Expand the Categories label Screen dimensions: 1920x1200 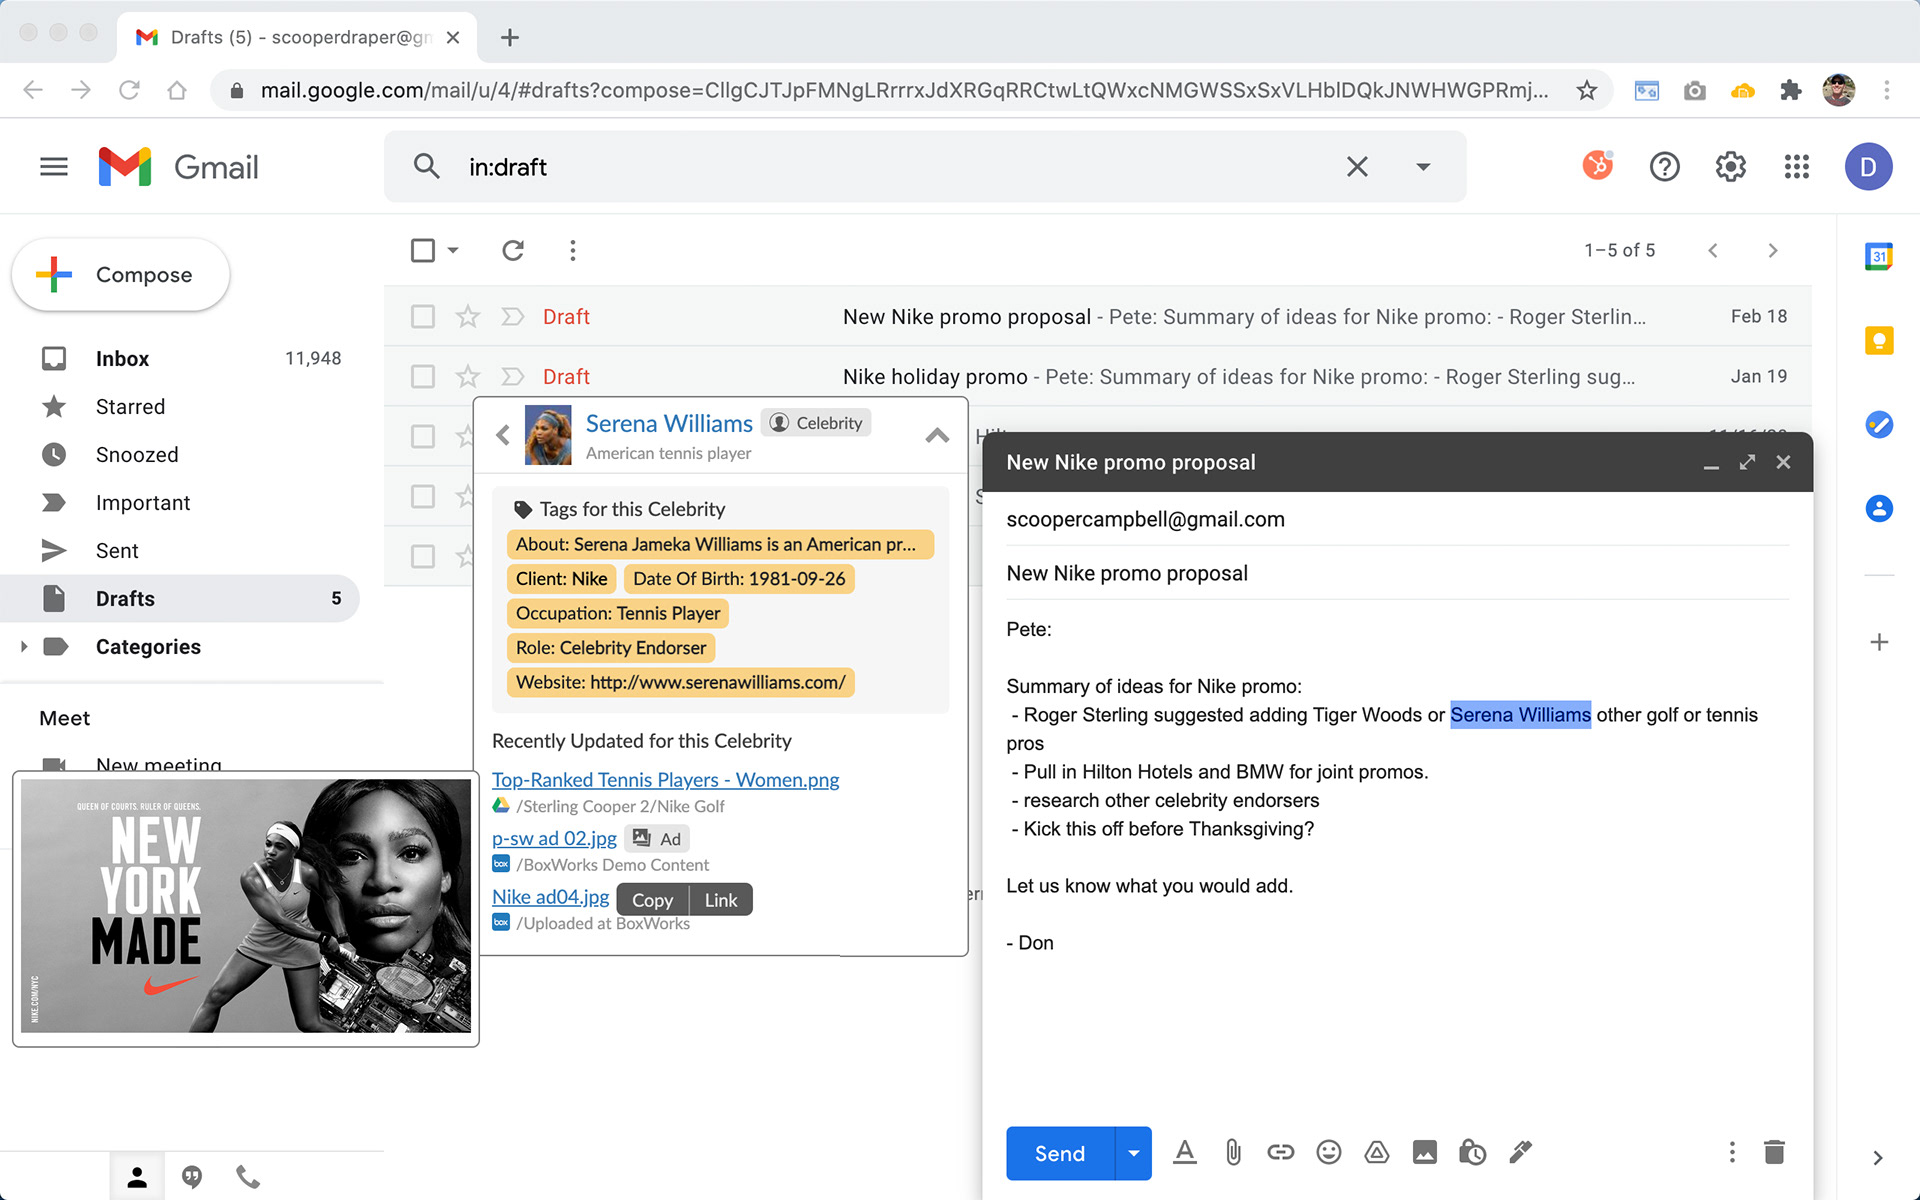pos(24,647)
